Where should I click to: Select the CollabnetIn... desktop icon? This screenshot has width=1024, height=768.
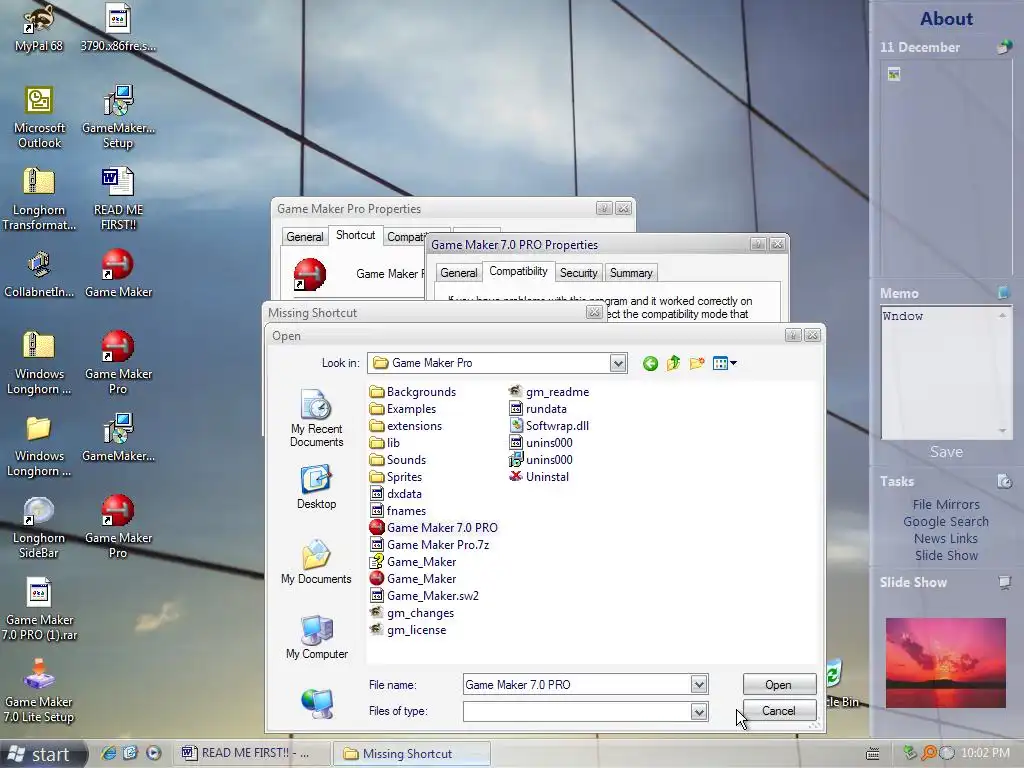coord(39,274)
